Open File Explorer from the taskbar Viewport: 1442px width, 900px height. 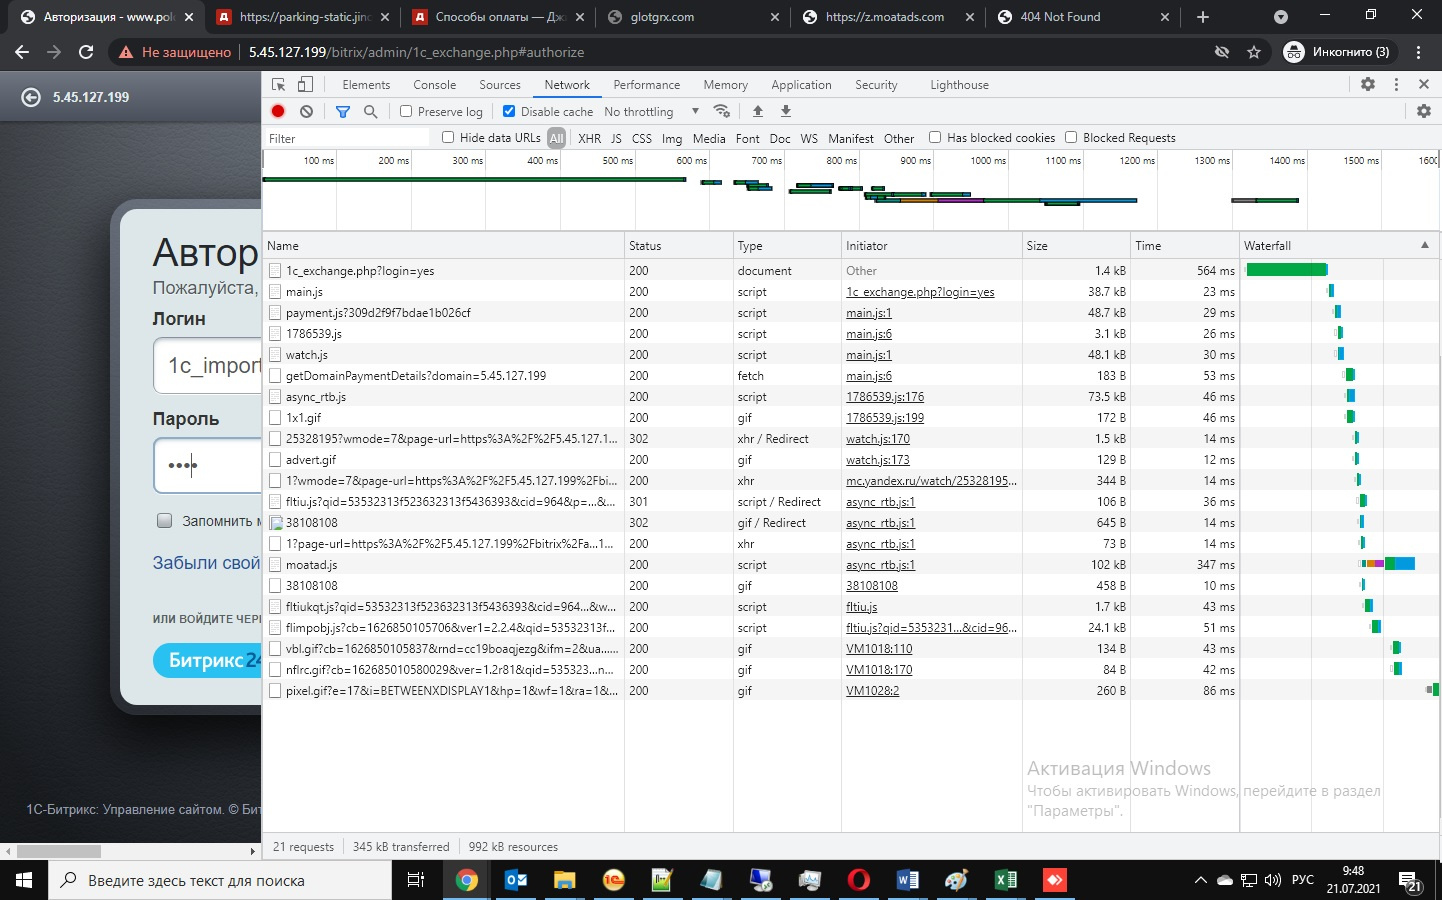tap(565, 880)
